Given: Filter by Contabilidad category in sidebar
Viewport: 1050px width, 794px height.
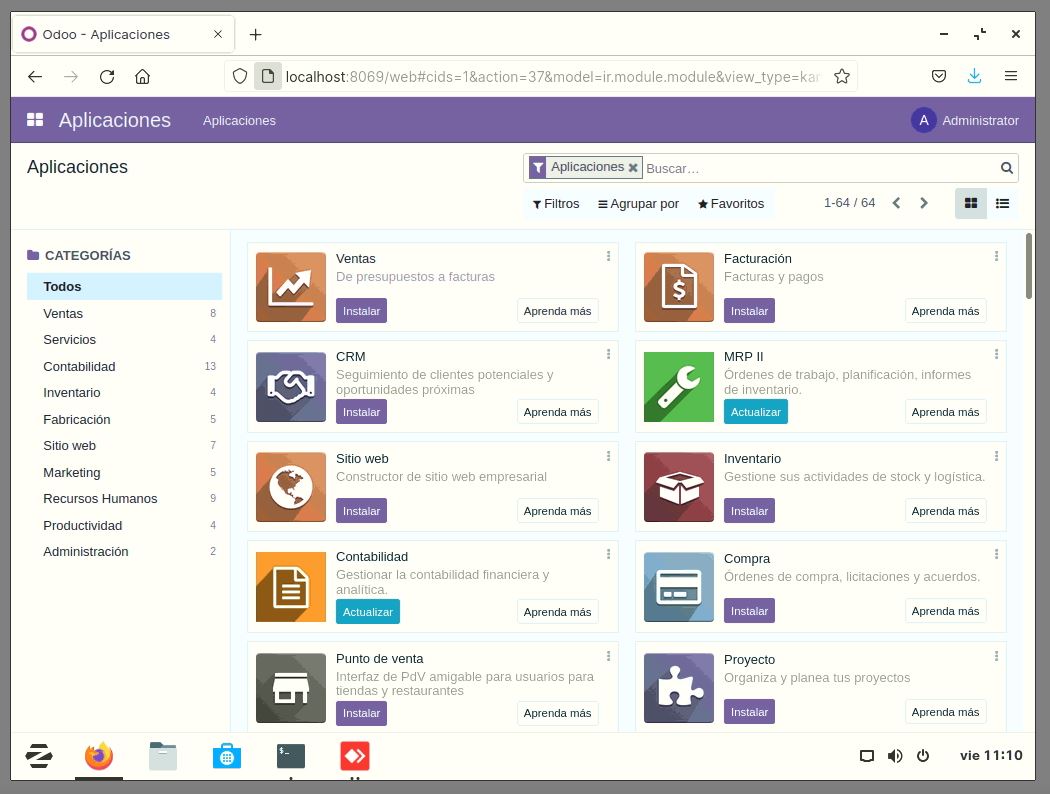Looking at the screenshot, I should click(x=125, y=366).
